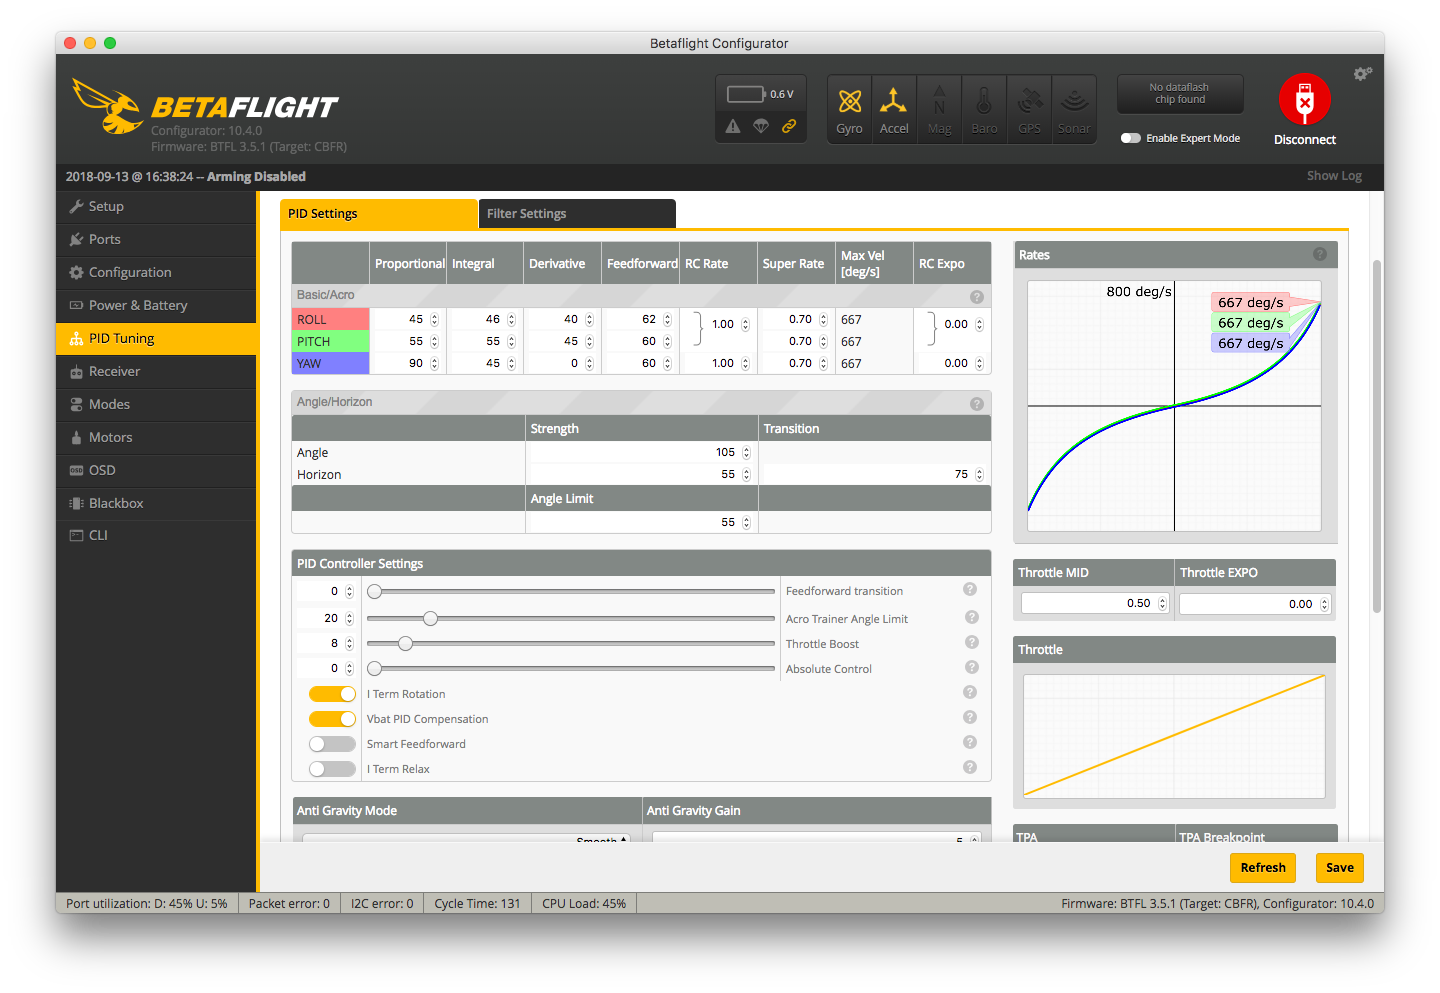Adjust Throttle MID stepper

point(1162,604)
